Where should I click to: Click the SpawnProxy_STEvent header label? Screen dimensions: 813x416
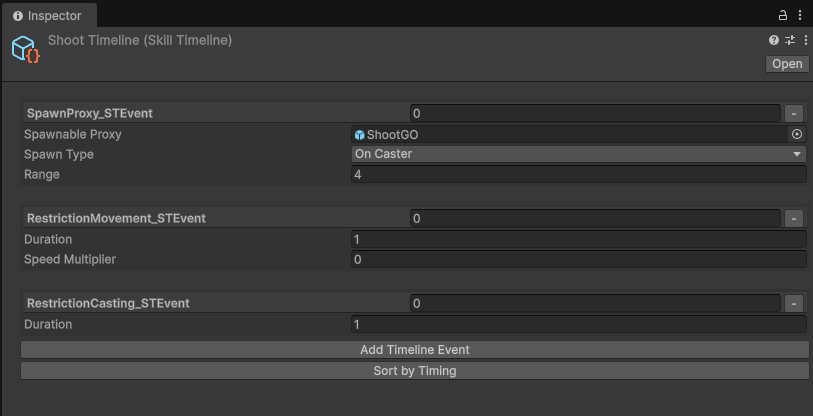click(x=90, y=113)
